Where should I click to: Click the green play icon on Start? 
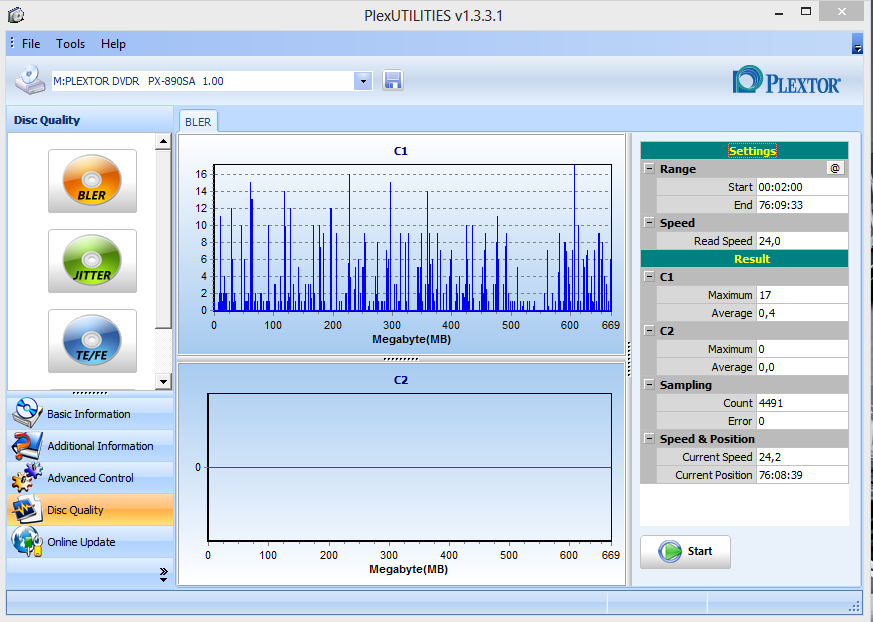tap(670, 551)
